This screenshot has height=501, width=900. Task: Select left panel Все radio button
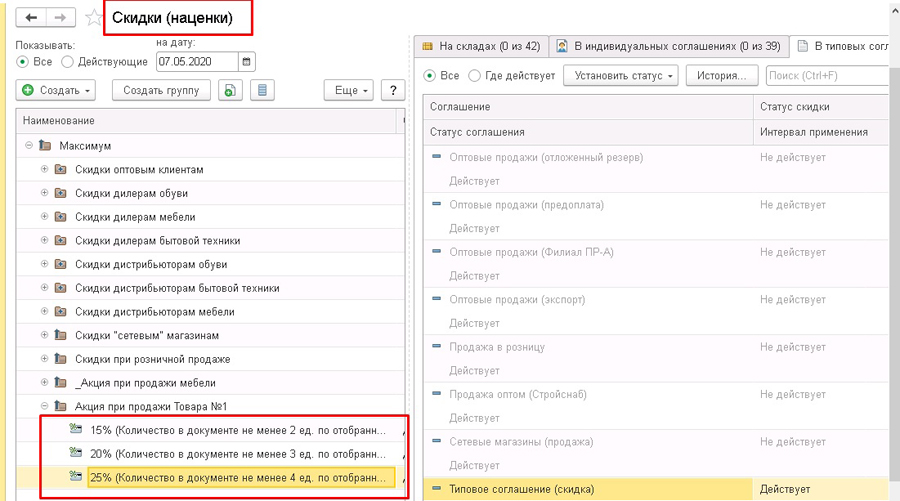tap(23, 62)
